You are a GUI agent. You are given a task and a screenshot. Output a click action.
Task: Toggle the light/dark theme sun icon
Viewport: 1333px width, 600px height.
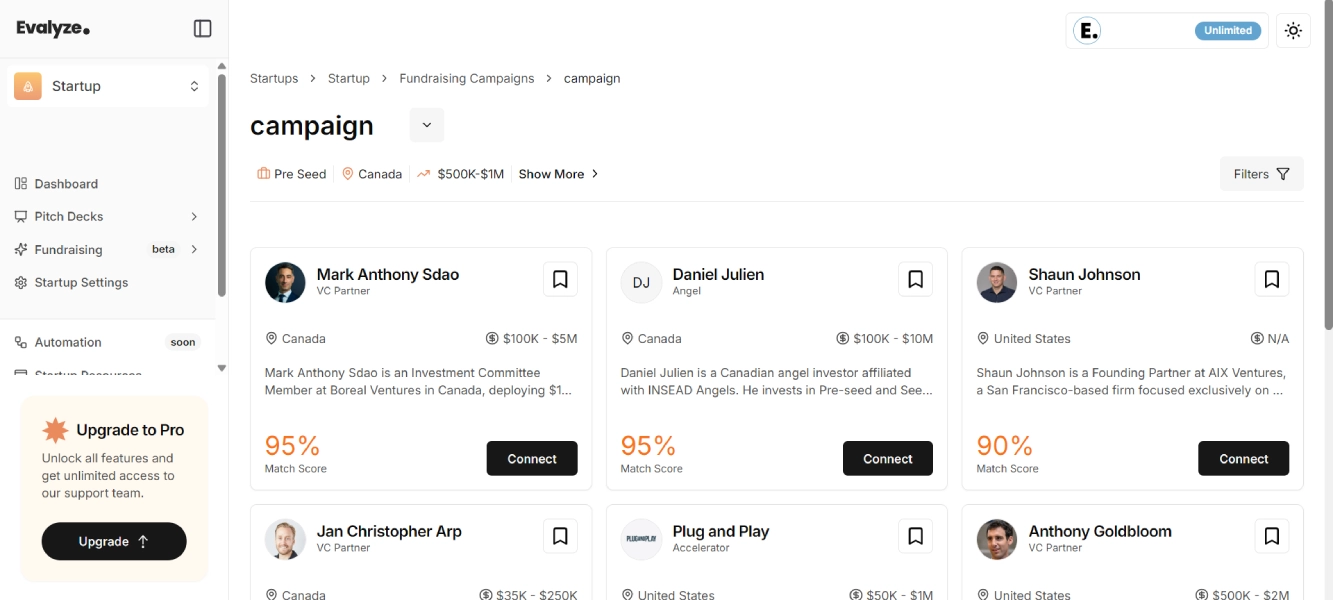pyautogui.click(x=1293, y=31)
